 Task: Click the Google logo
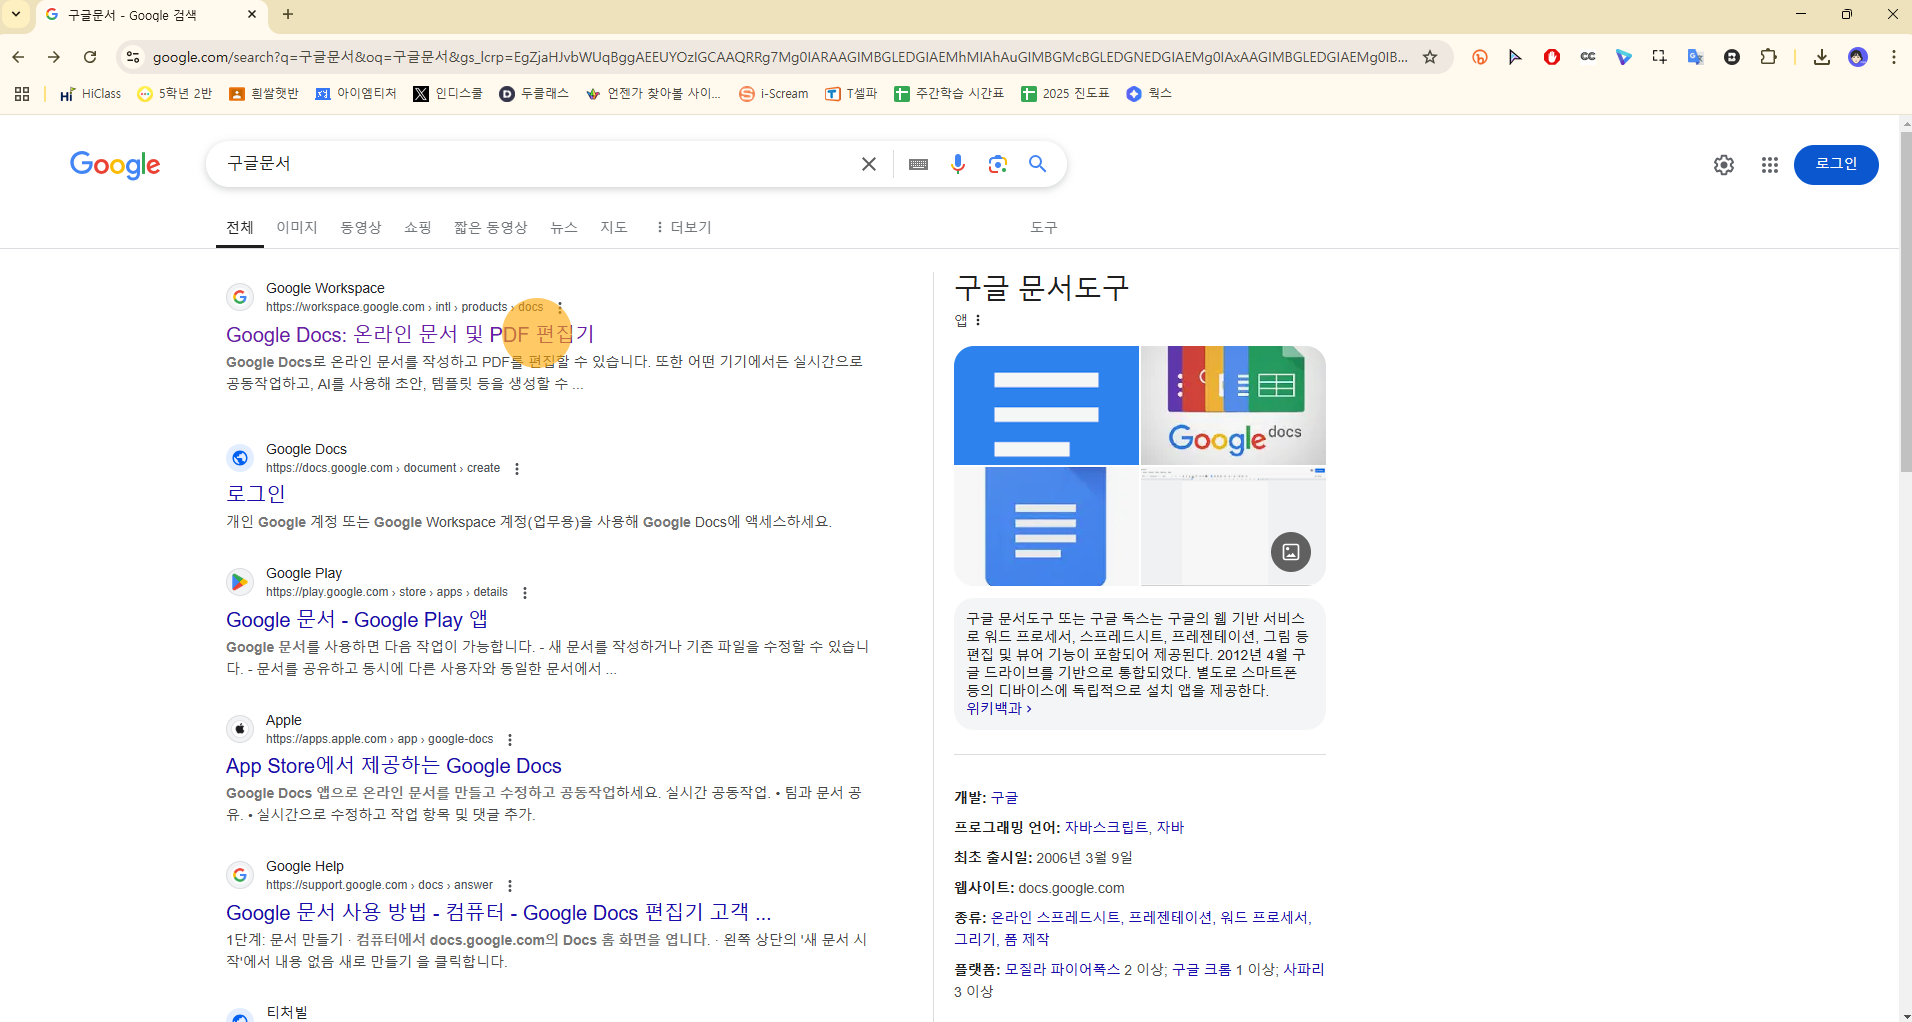[x=115, y=165]
